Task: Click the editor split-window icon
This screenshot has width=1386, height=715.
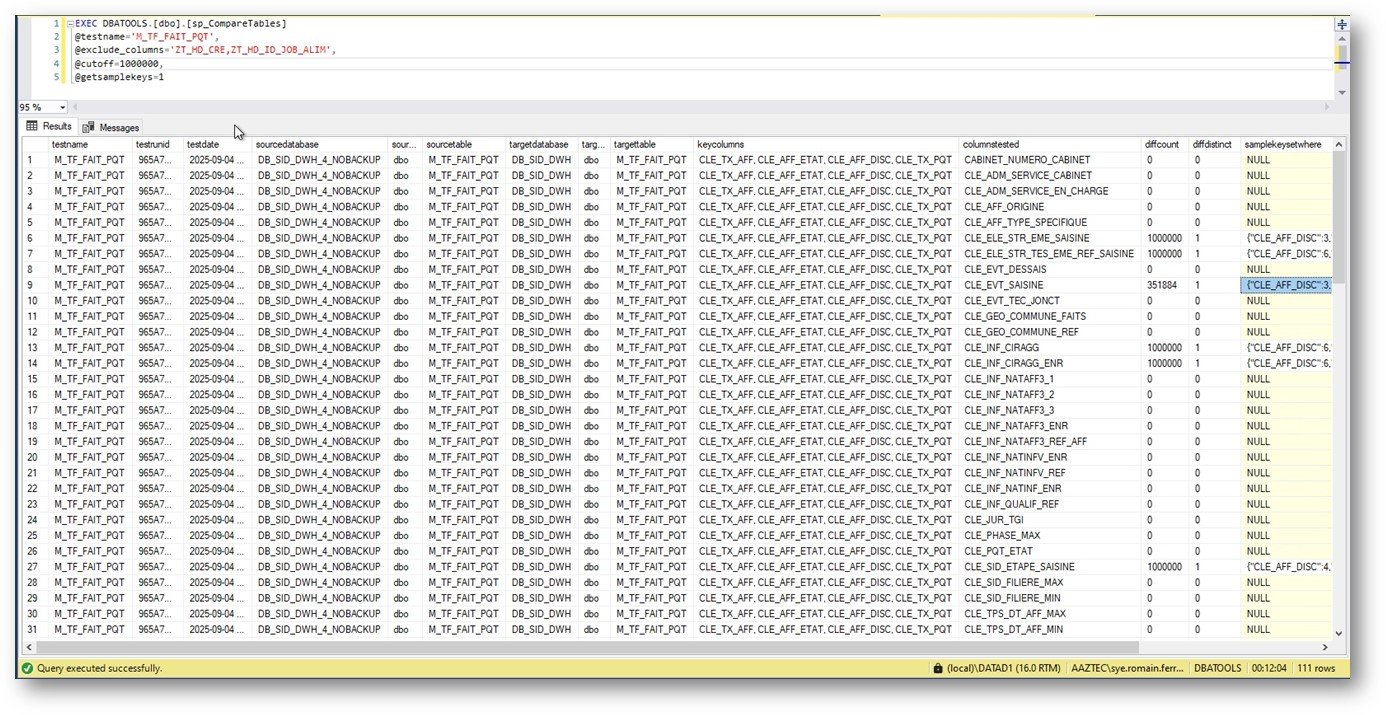Action: pyautogui.click(x=1341, y=25)
